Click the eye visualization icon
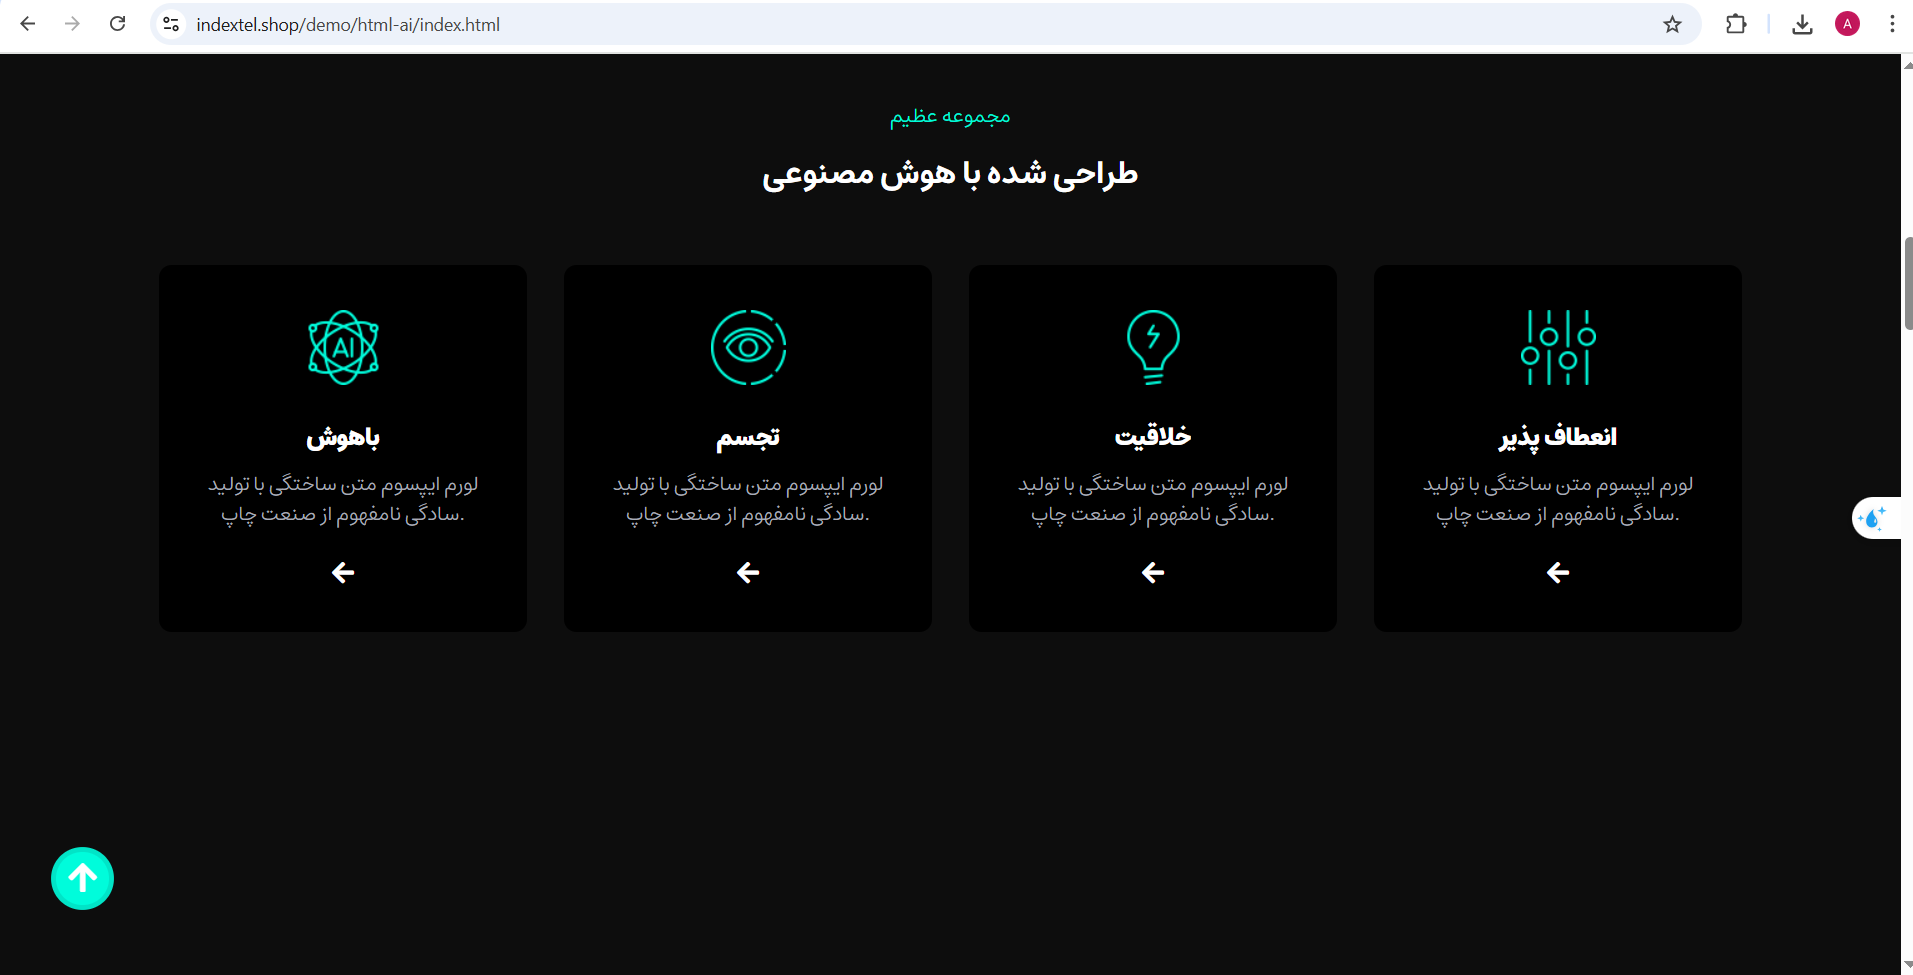The image size is (1913, 975). tap(748, 348)
